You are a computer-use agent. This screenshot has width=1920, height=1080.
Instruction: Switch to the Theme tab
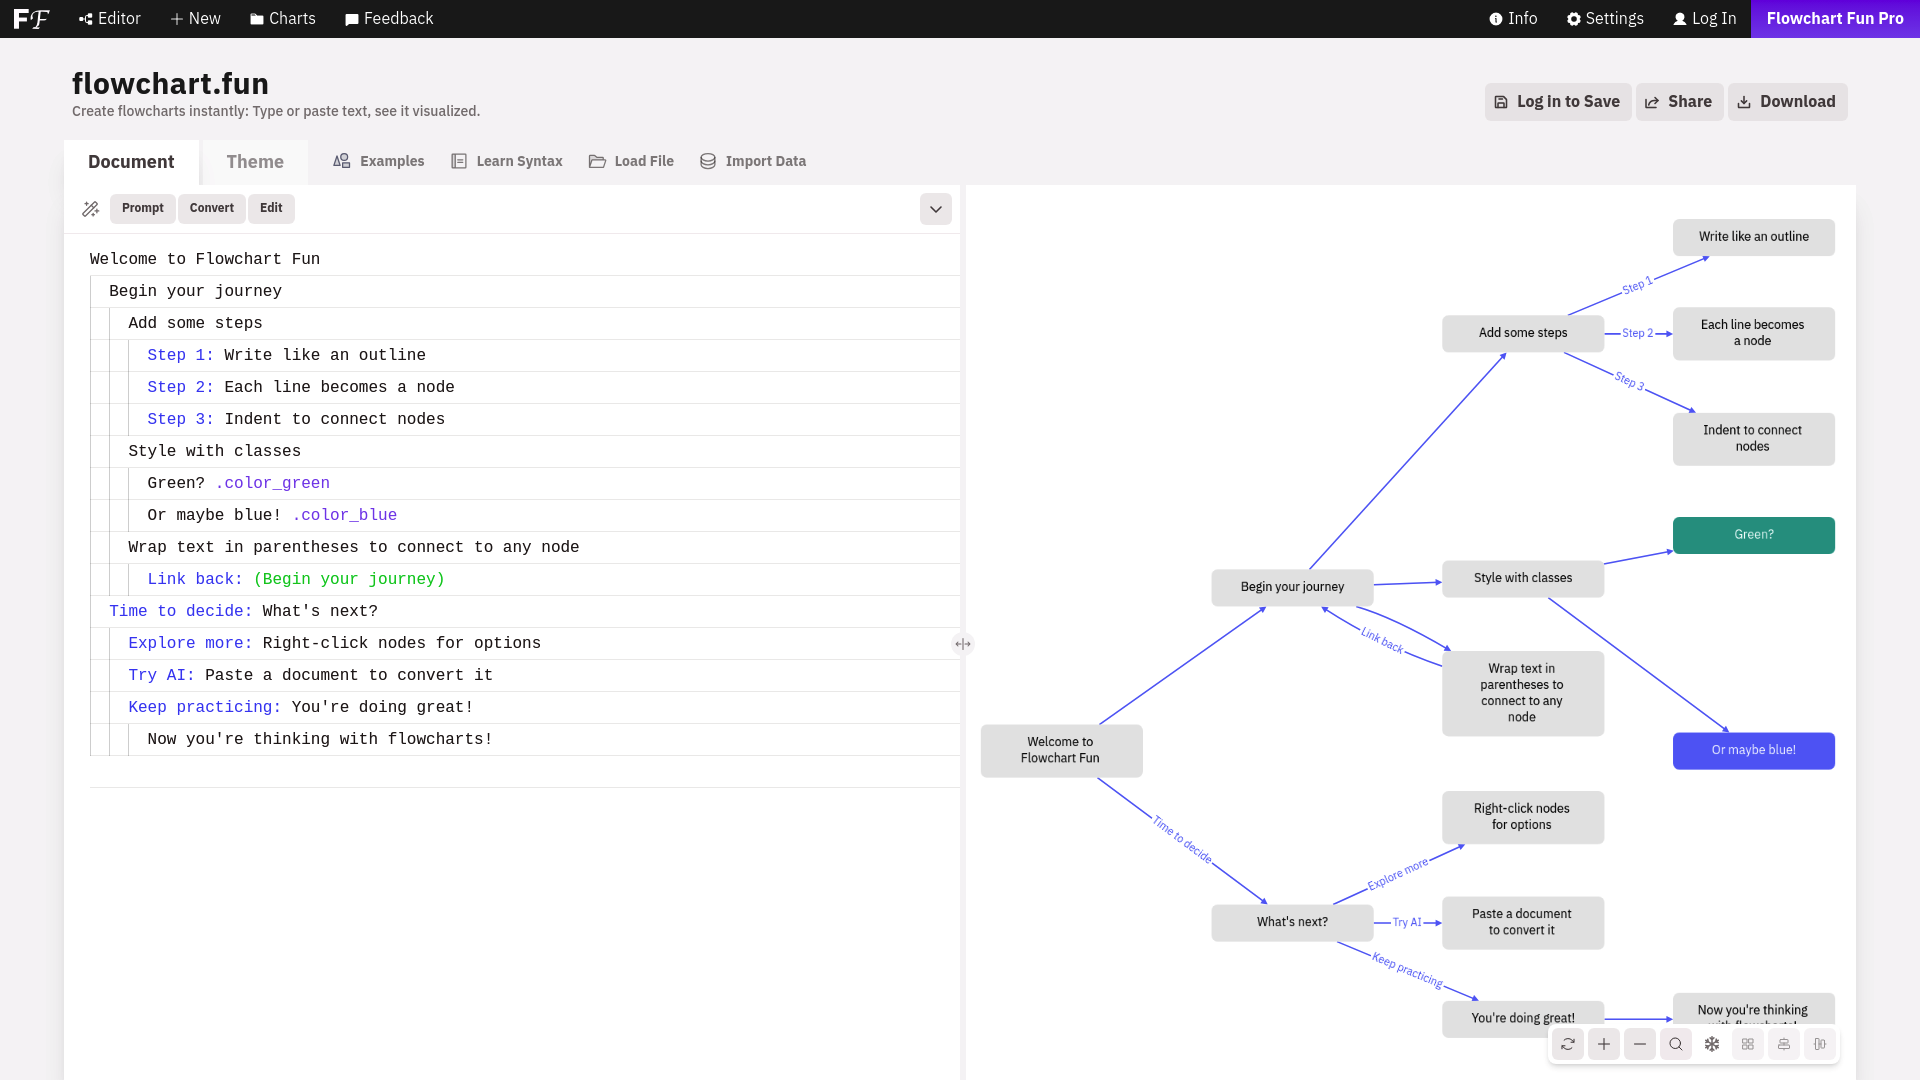(255, 162)
